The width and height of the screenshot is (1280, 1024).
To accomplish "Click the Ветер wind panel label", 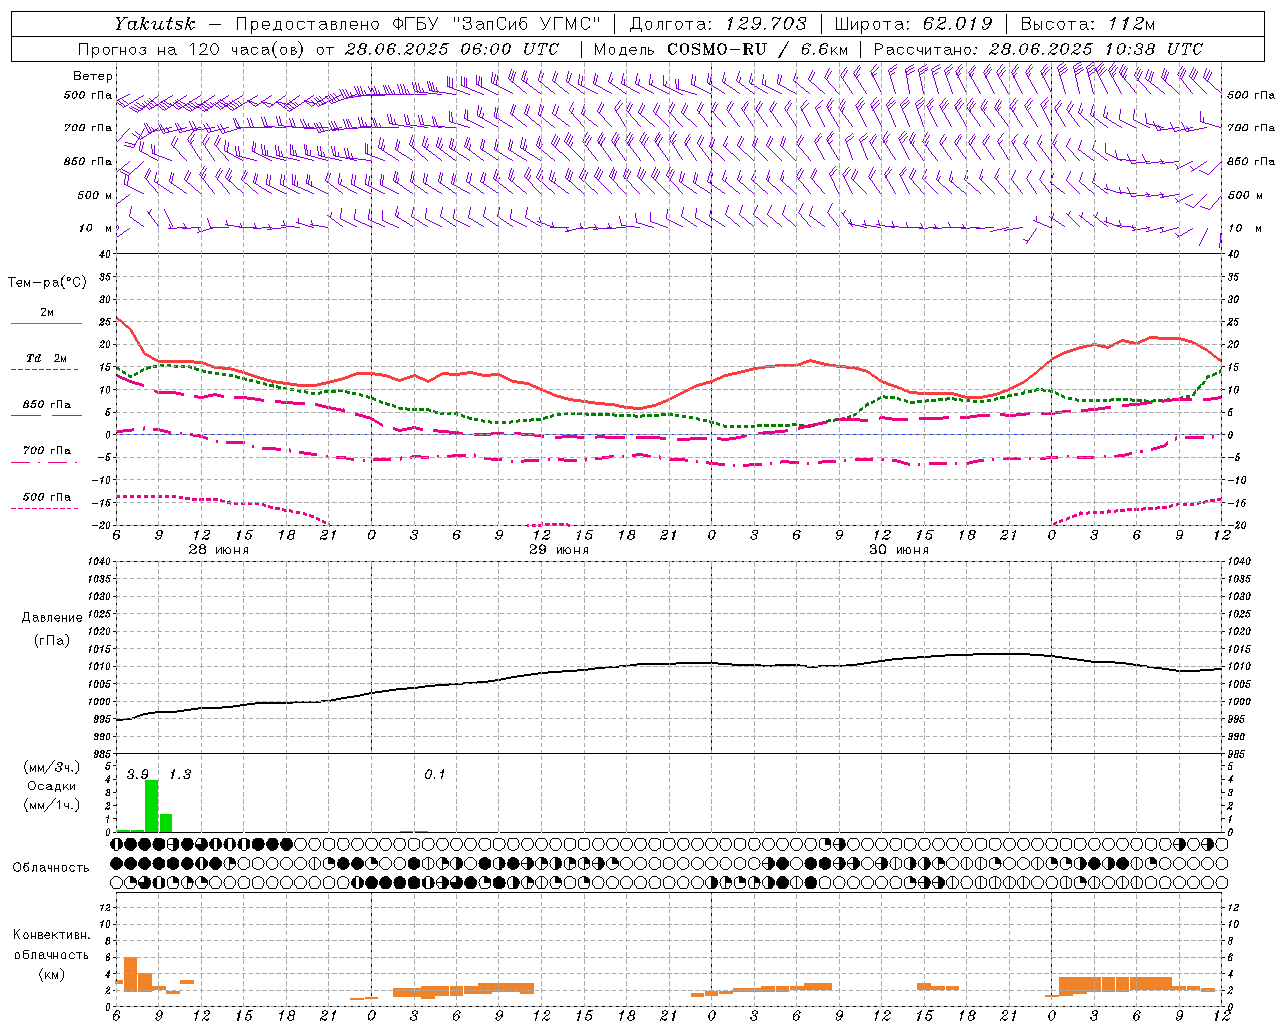I will coord(93,76).
